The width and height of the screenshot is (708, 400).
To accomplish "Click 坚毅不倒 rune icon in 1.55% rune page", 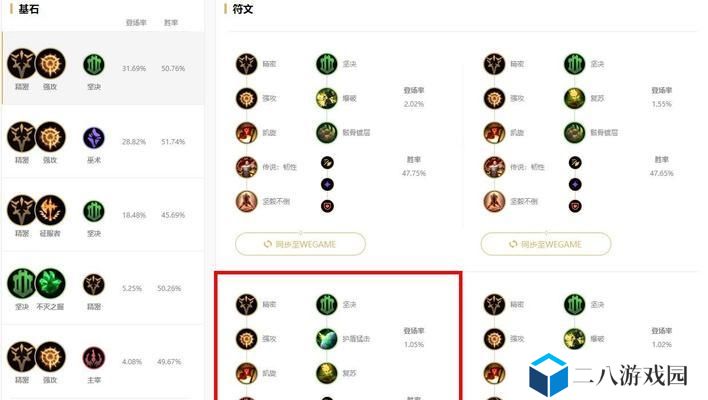I will pyautogui.click(x=494, y=201).
